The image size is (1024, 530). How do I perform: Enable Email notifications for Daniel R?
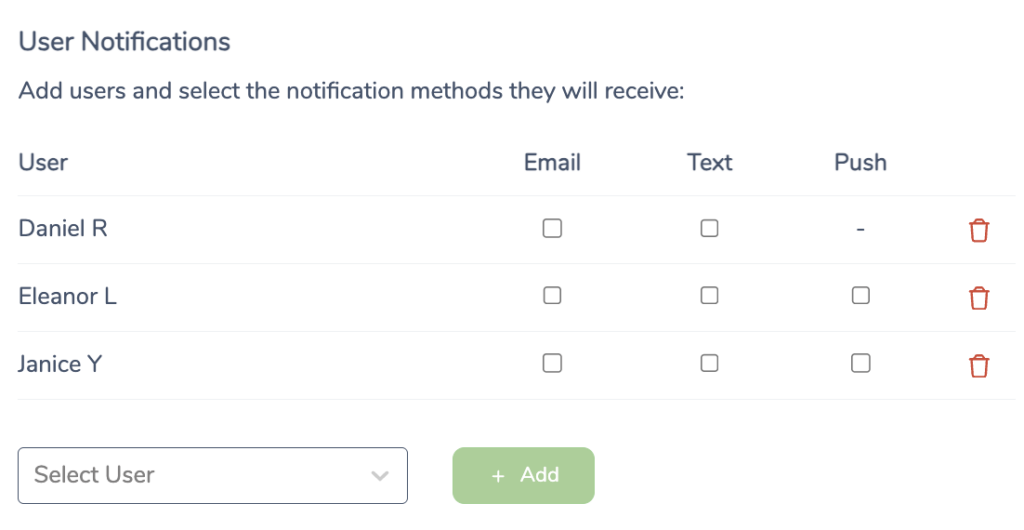coord(552,228)
